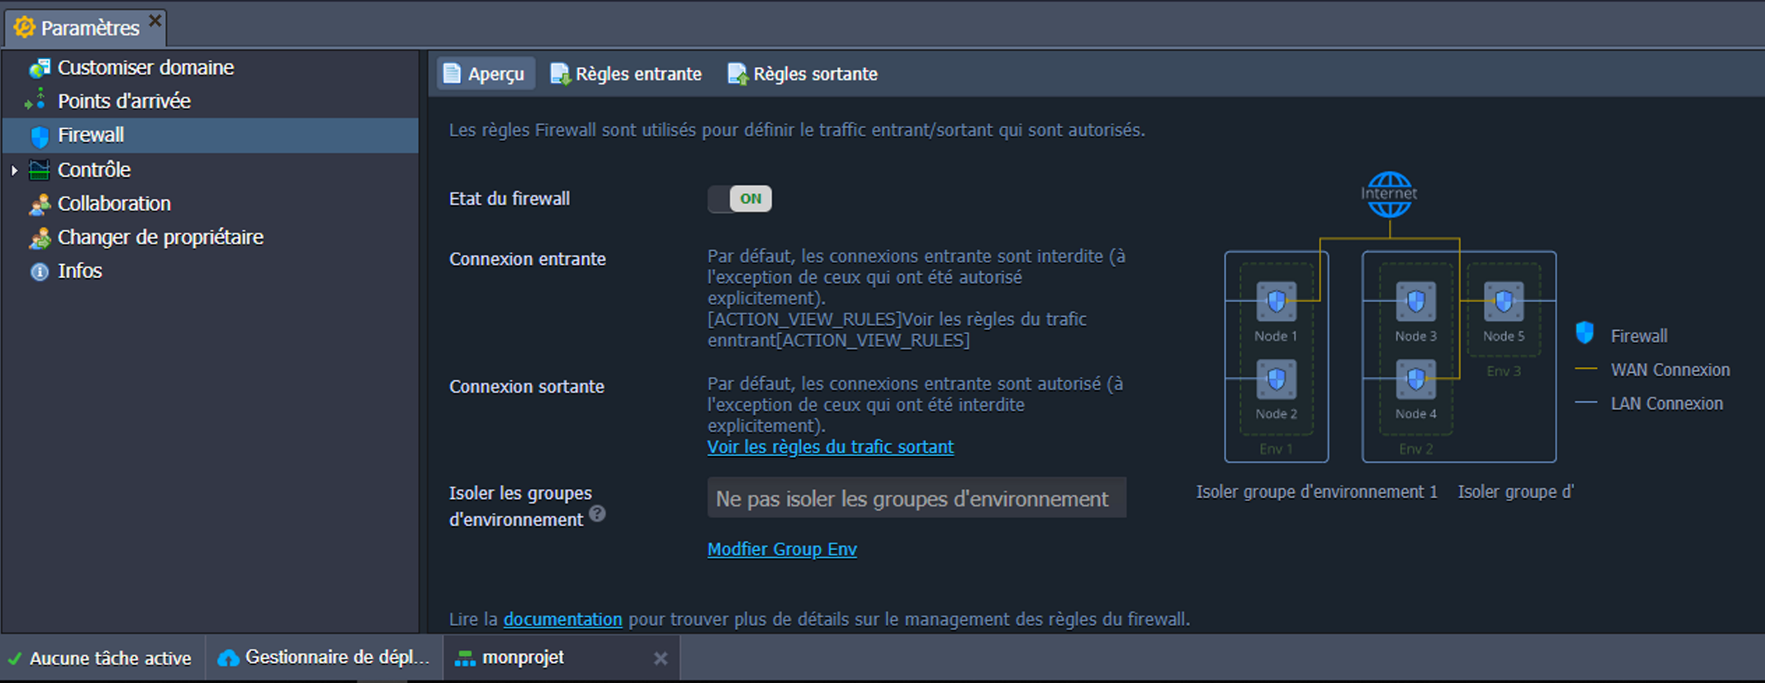Screen dimensions: 1765x683
Task: Click the Changer de propriétaire icon
Action: [39, 238]
